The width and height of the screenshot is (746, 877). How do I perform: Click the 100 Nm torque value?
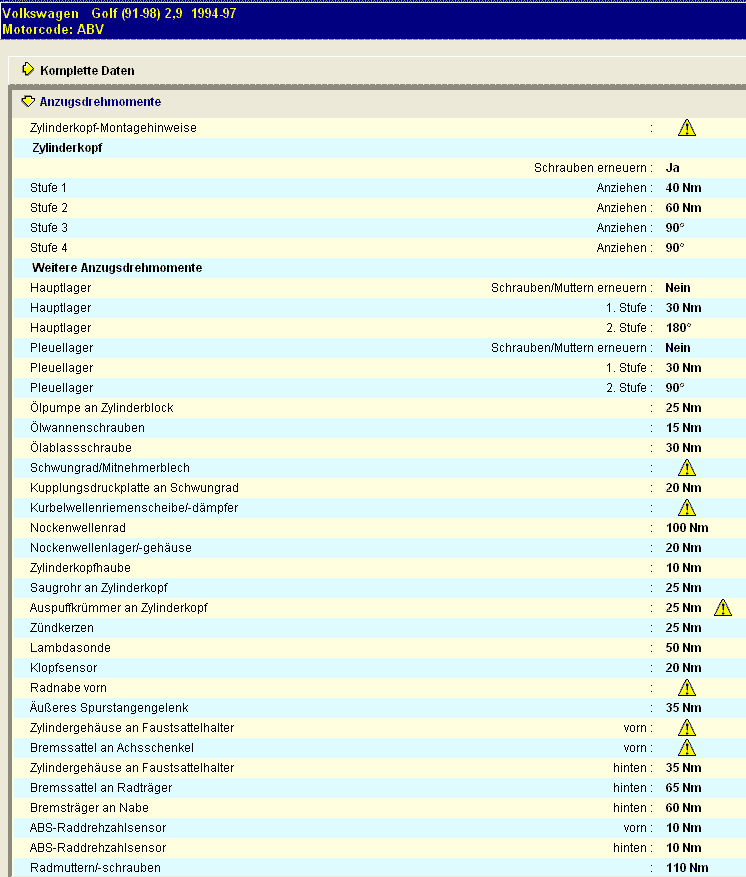686,528
